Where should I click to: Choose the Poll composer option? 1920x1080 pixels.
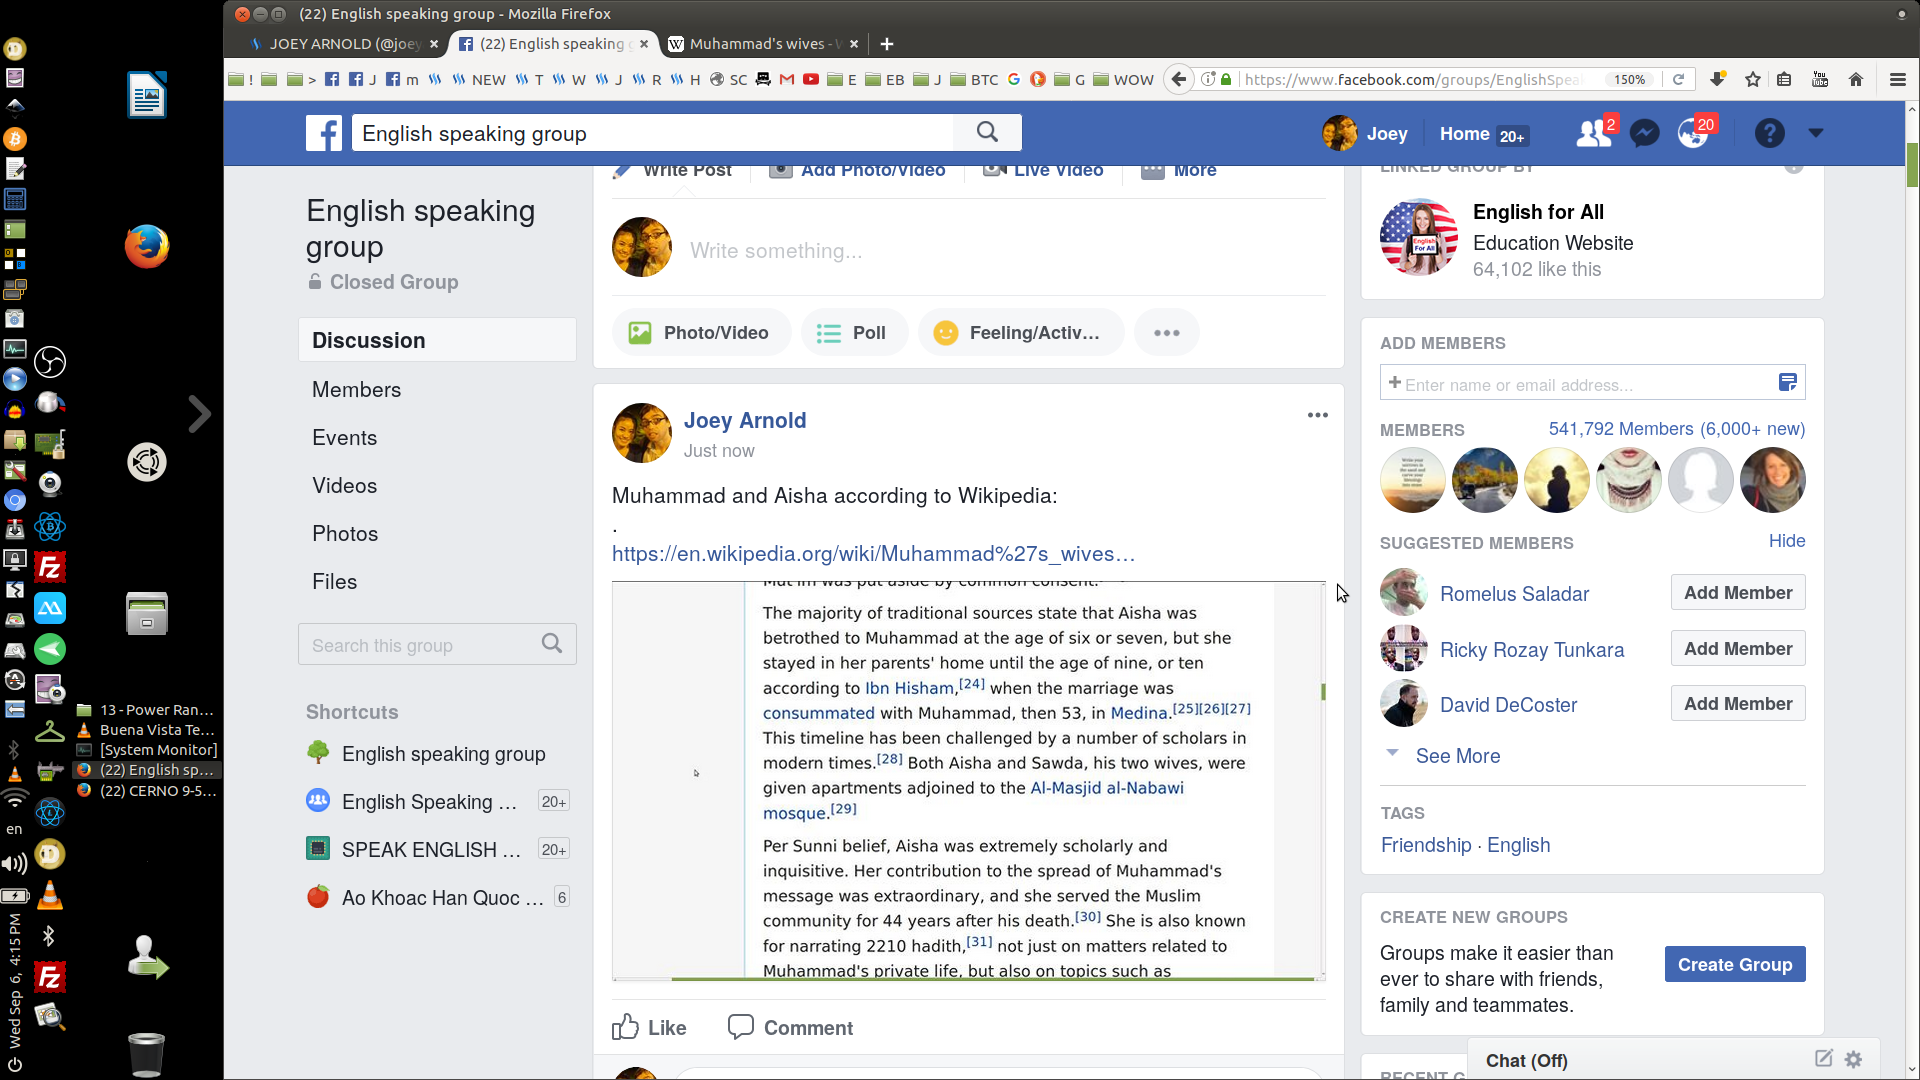854,333
